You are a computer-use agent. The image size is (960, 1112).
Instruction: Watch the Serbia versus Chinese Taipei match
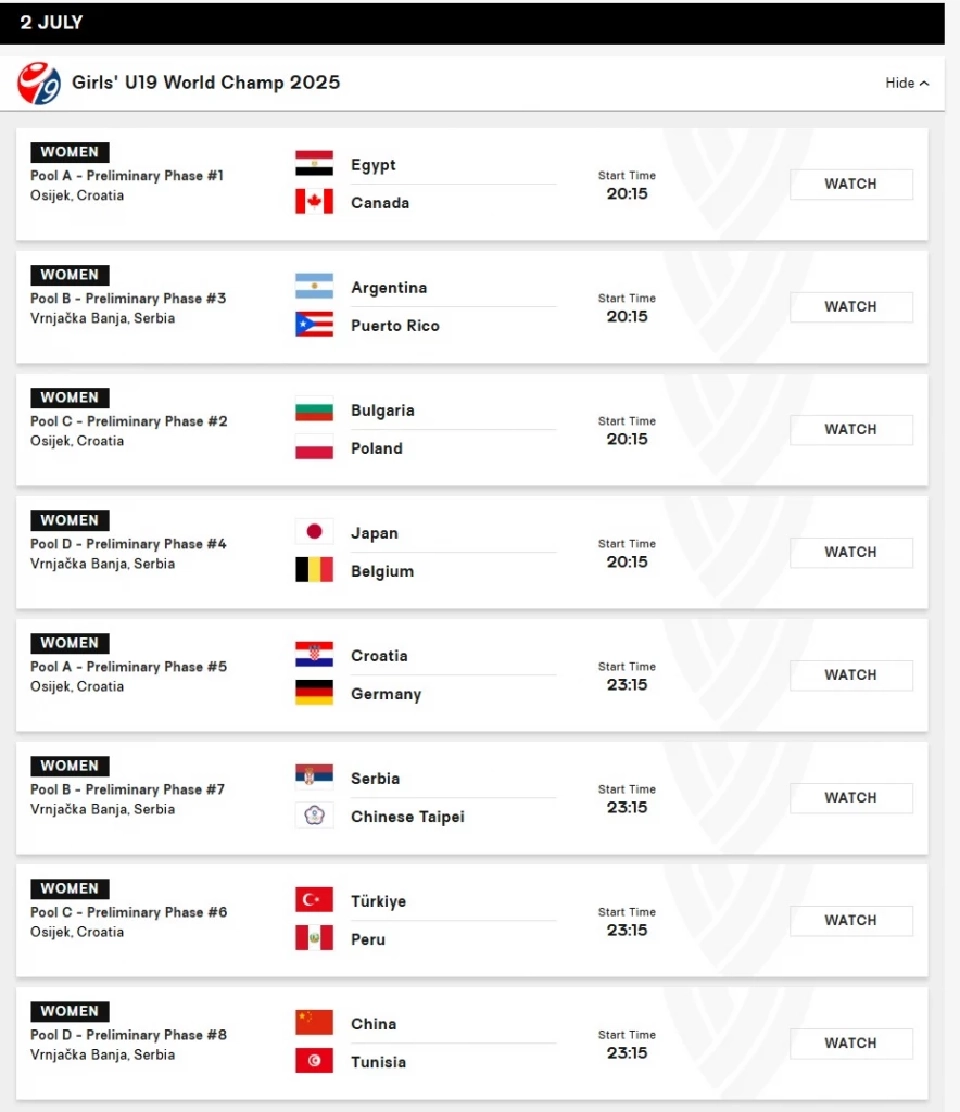(x=851, y=798)
